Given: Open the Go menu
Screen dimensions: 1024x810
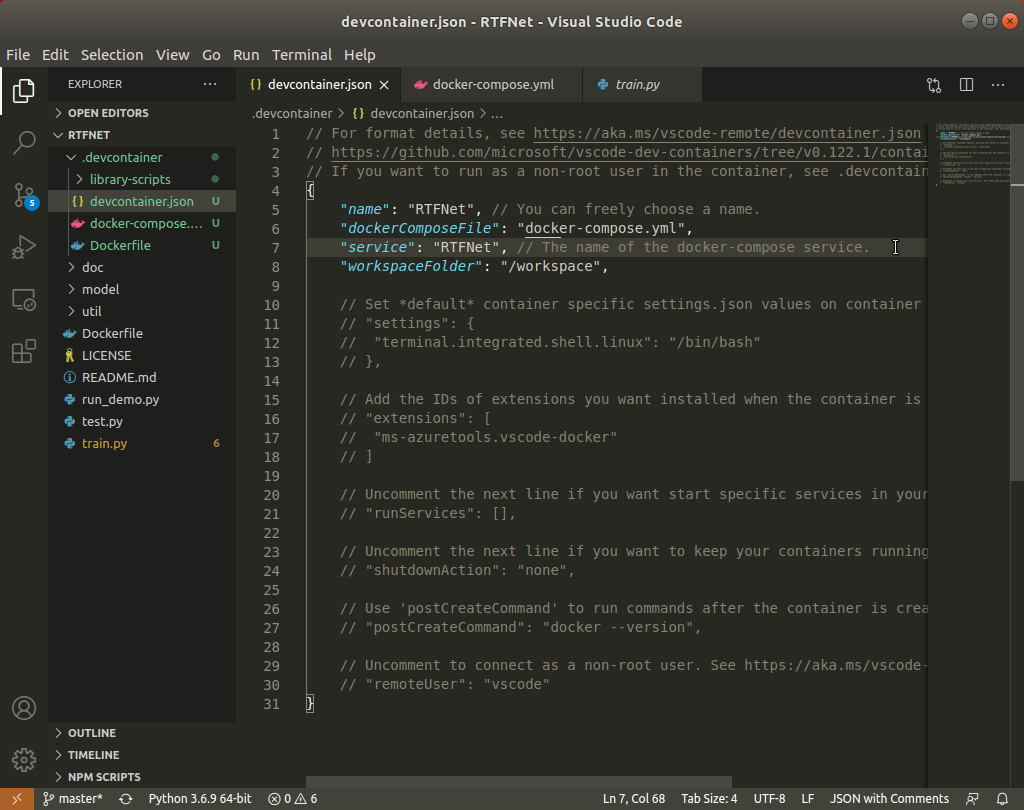Looking at the screenshot, I should [211, 55].
